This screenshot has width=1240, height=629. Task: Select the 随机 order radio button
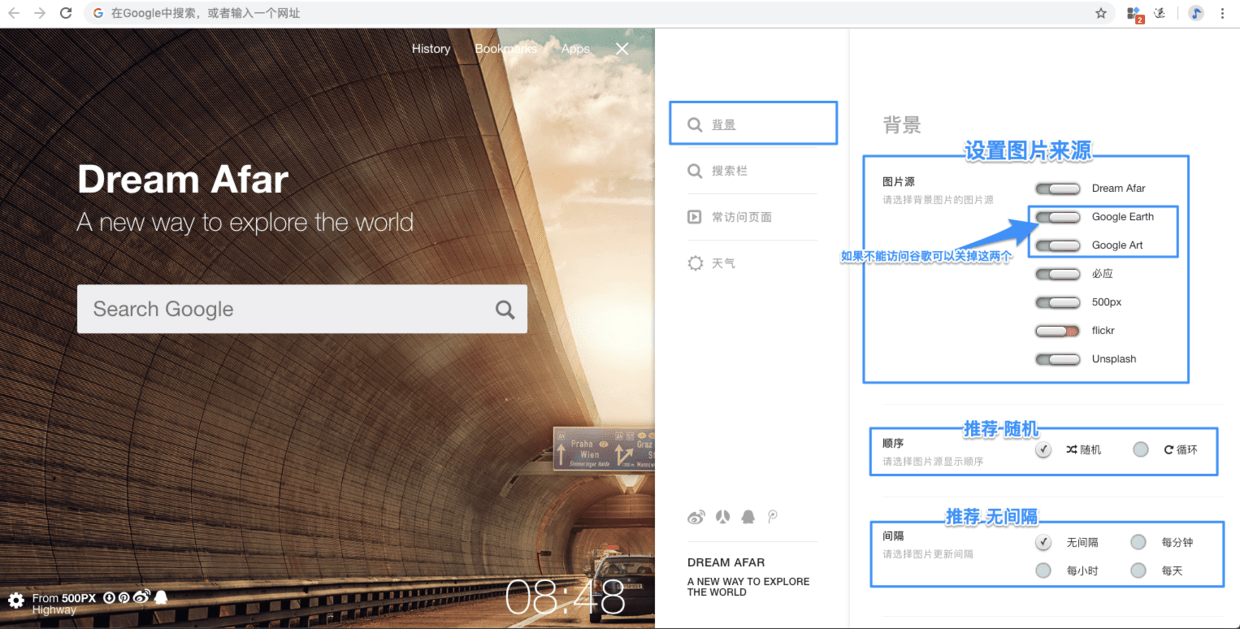pyautogui.click(x=1043, y=450)
